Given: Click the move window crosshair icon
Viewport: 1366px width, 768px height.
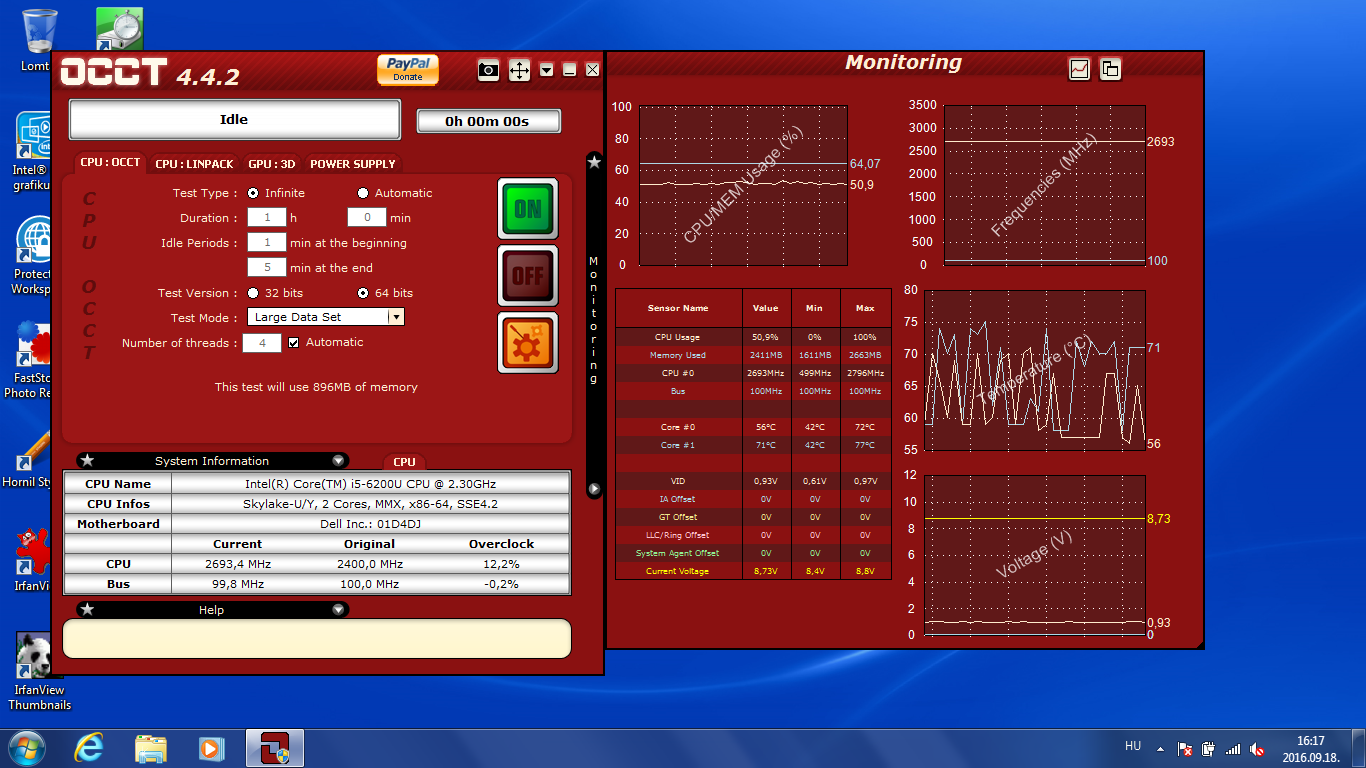Looking at the screenshot, I should click(519, 70).
